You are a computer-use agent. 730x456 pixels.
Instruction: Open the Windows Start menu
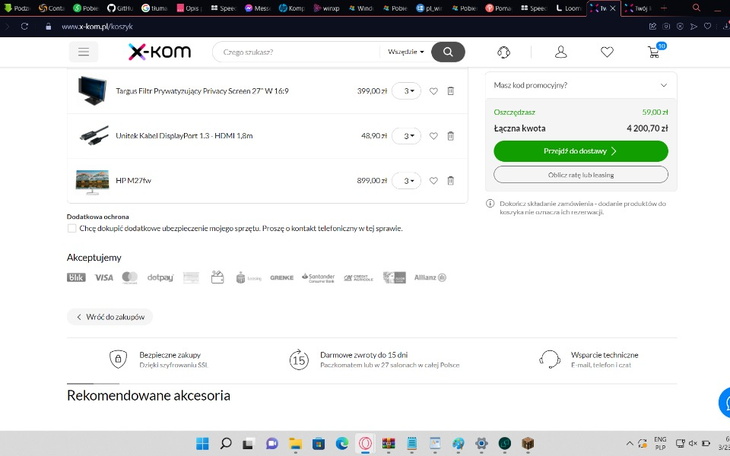click(x=203, y=444)
